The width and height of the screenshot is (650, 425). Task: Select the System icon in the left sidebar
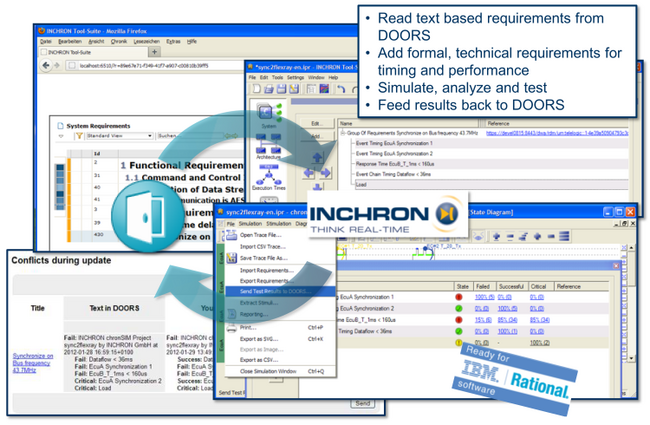click(x=269, y=115)
